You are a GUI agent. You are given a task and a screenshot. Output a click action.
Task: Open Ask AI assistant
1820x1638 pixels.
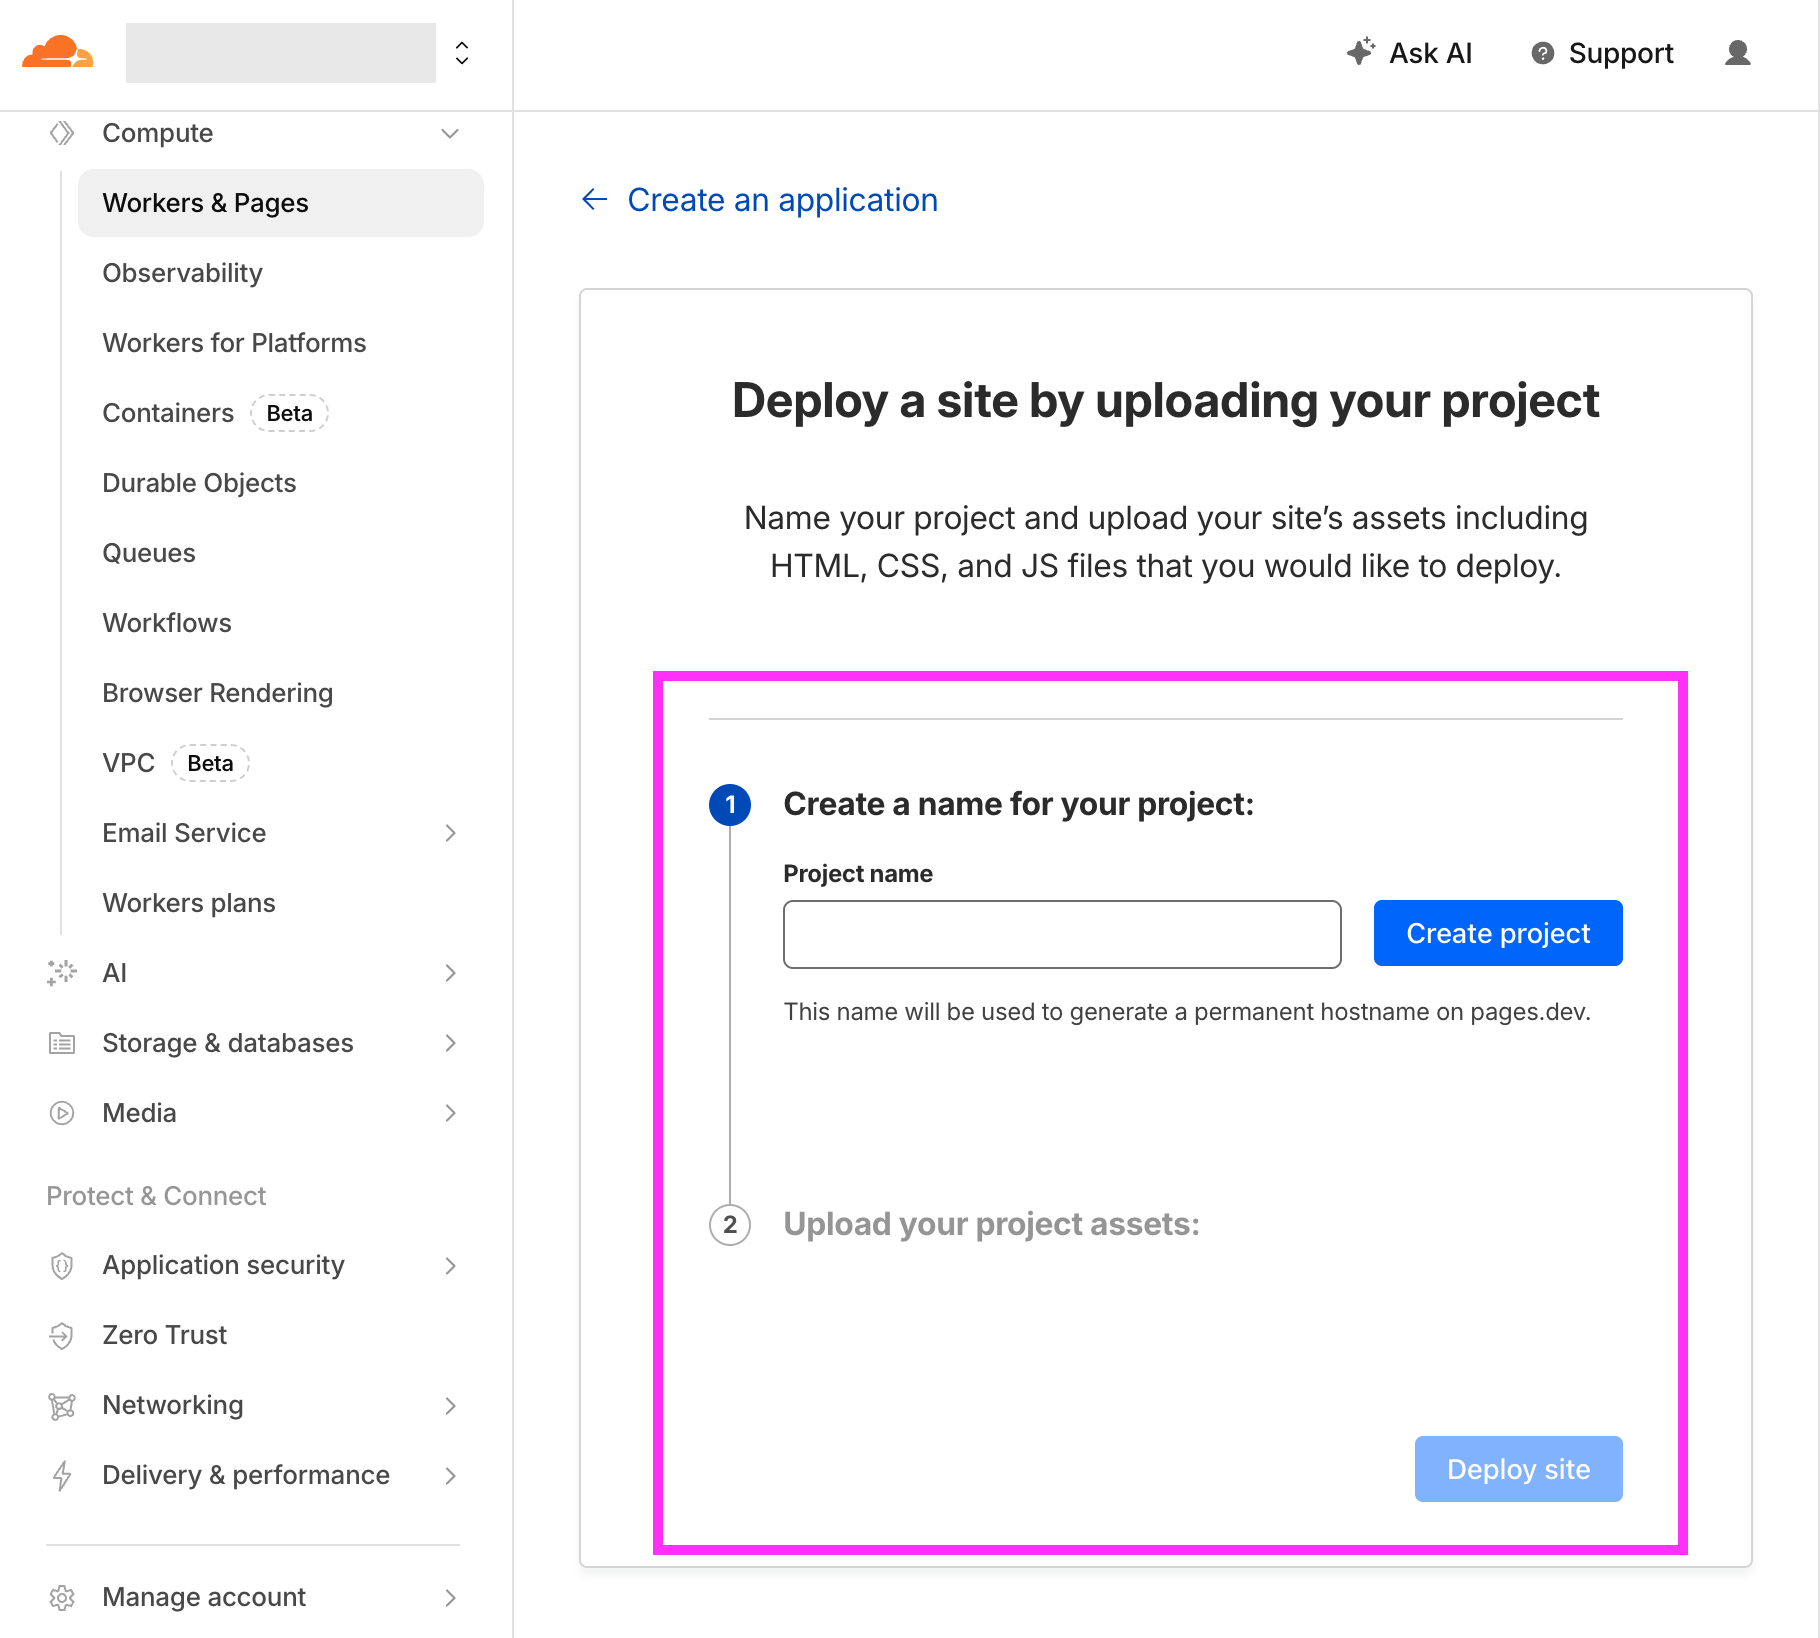[1409, 53]
